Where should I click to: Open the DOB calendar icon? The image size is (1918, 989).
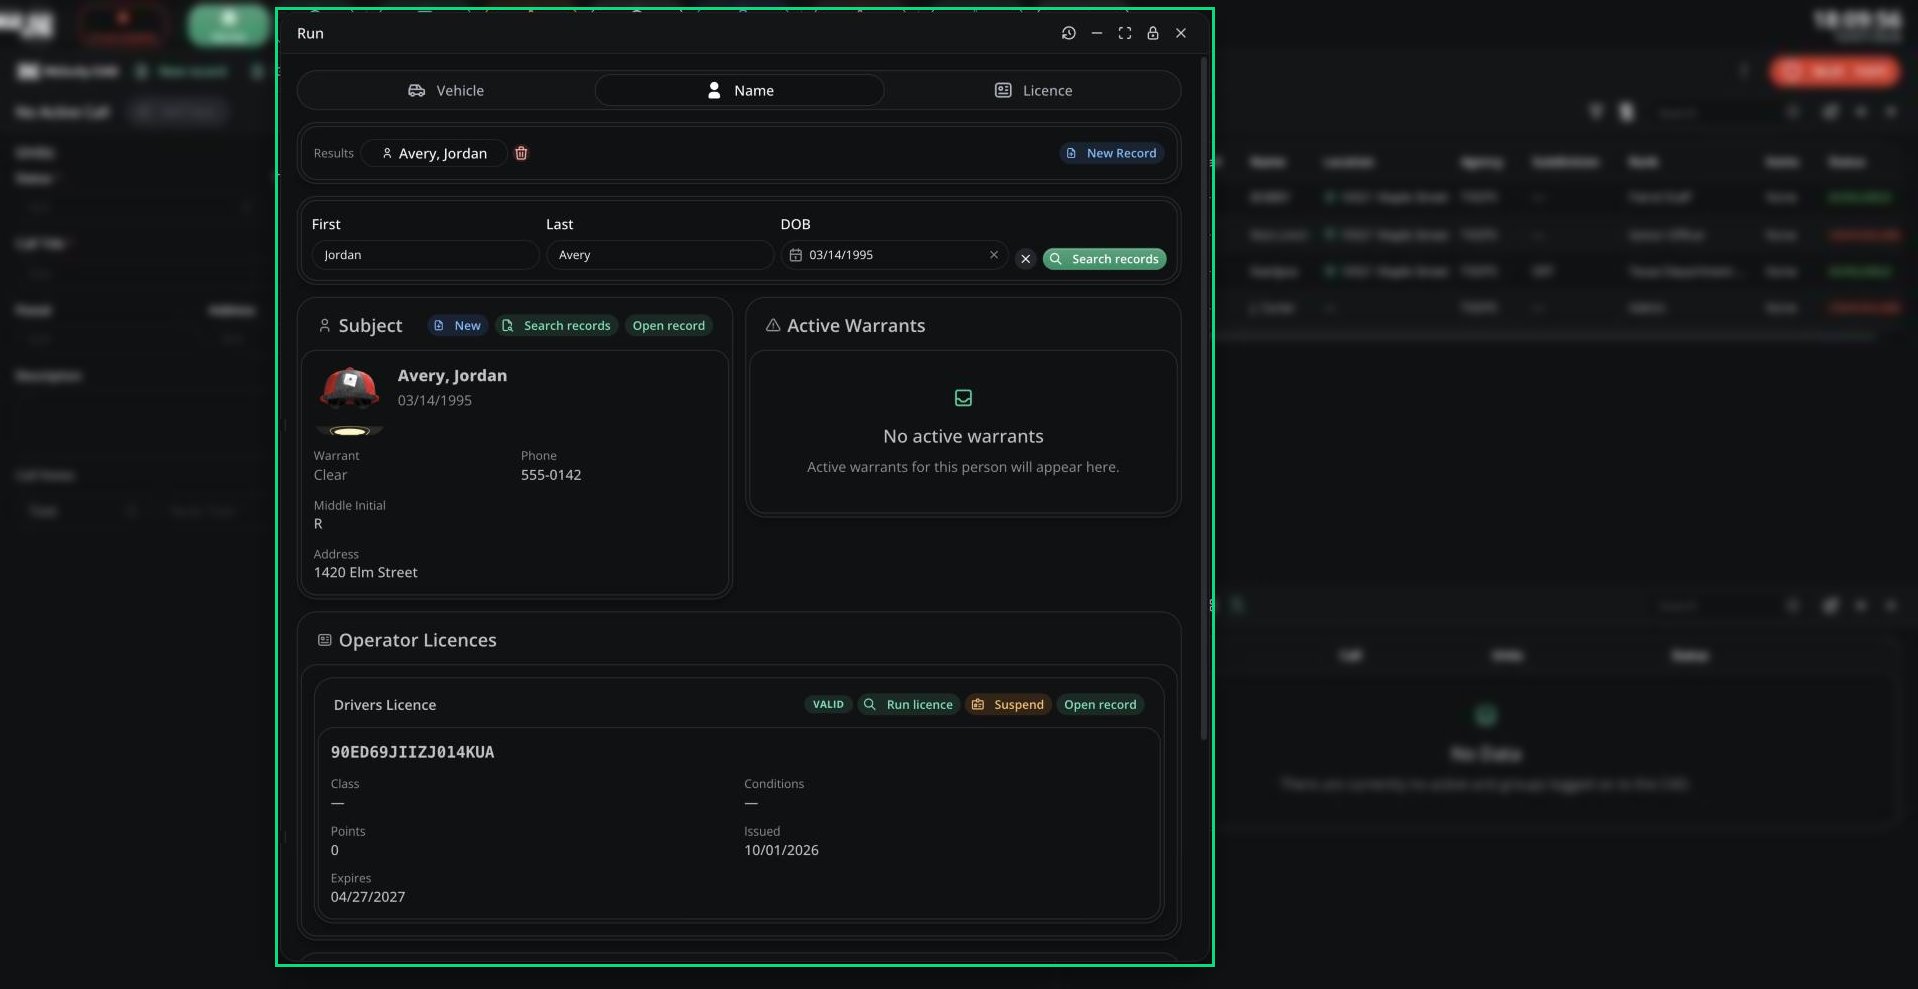pos(796,255)
